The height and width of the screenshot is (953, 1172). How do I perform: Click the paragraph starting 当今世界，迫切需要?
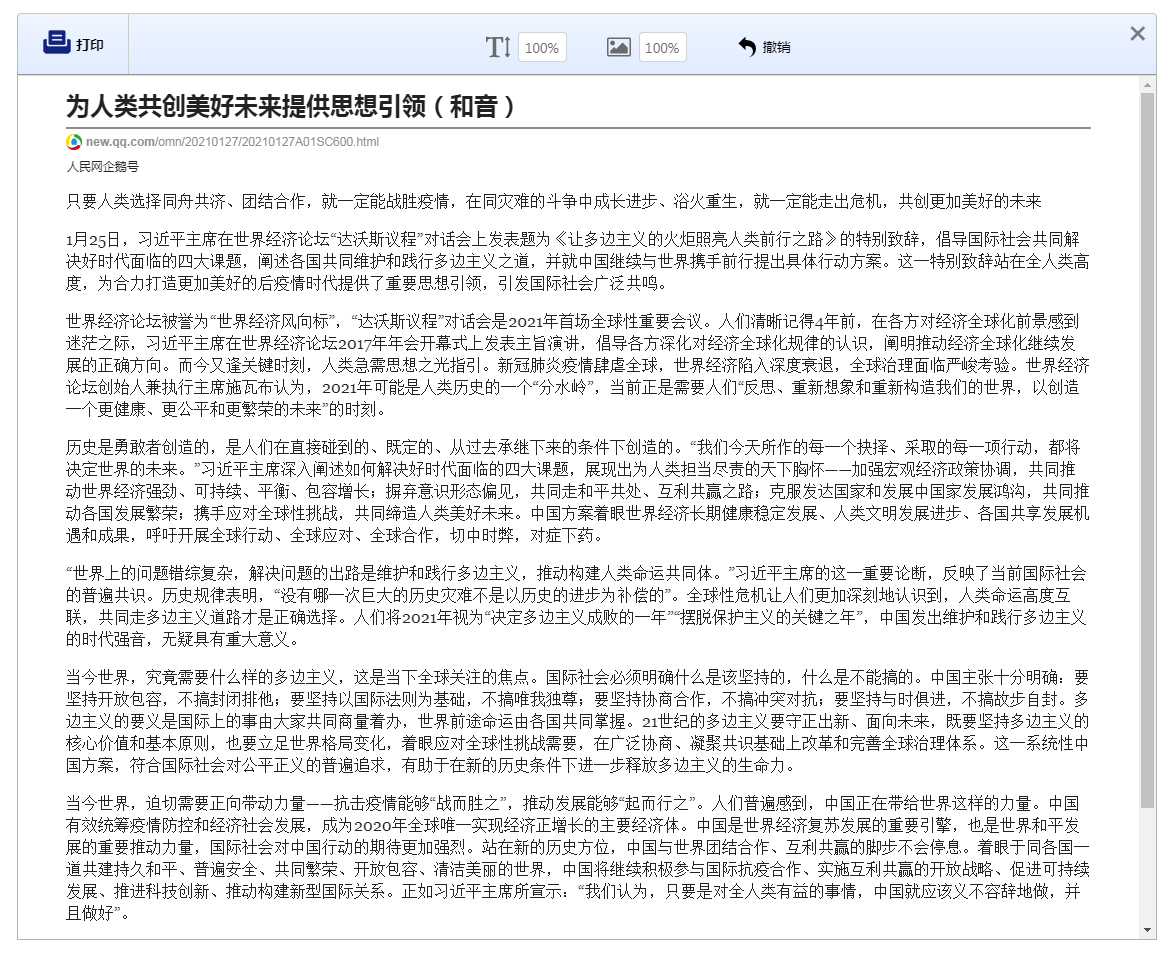click(577, 858)
